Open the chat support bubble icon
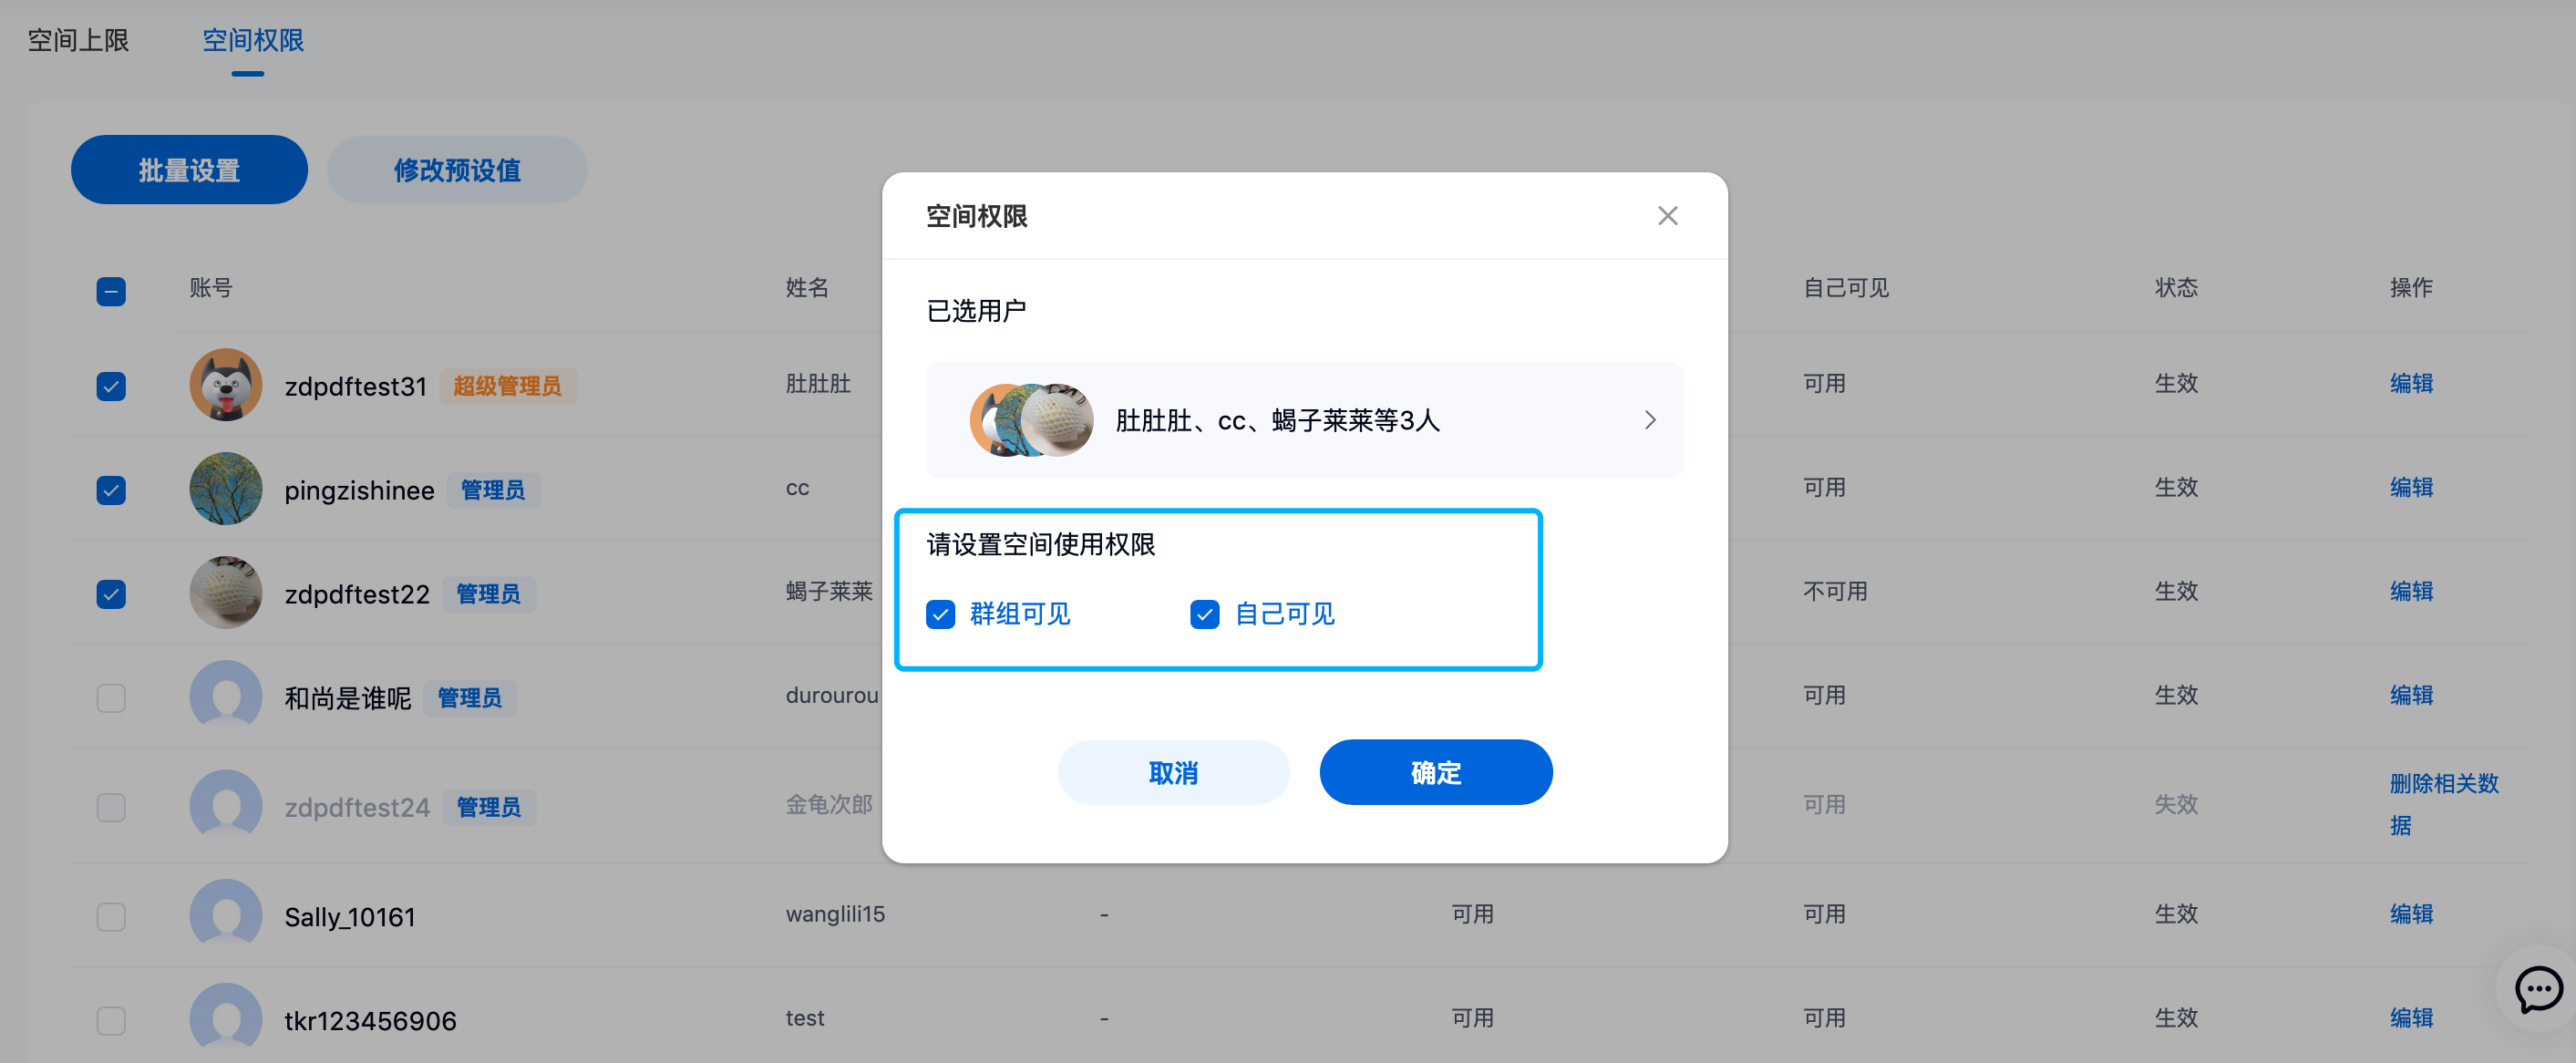The width and height of the screenshot is (2576, 1063). pos(2538,990)
